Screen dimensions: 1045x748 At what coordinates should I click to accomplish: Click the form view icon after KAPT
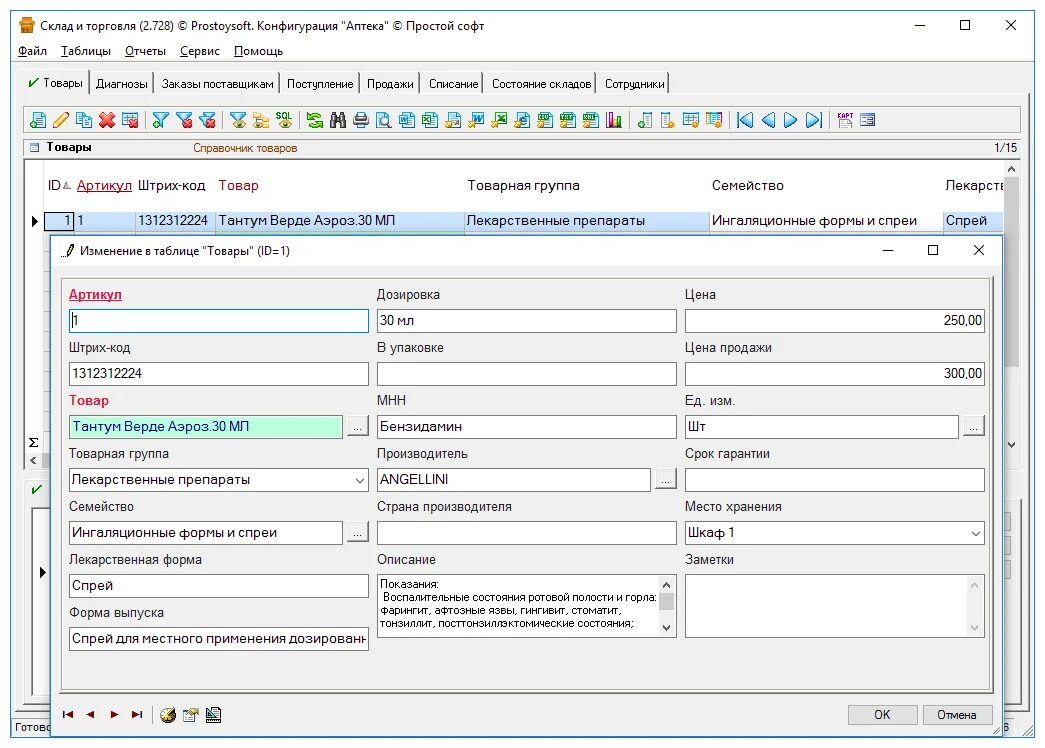point(868,120)
